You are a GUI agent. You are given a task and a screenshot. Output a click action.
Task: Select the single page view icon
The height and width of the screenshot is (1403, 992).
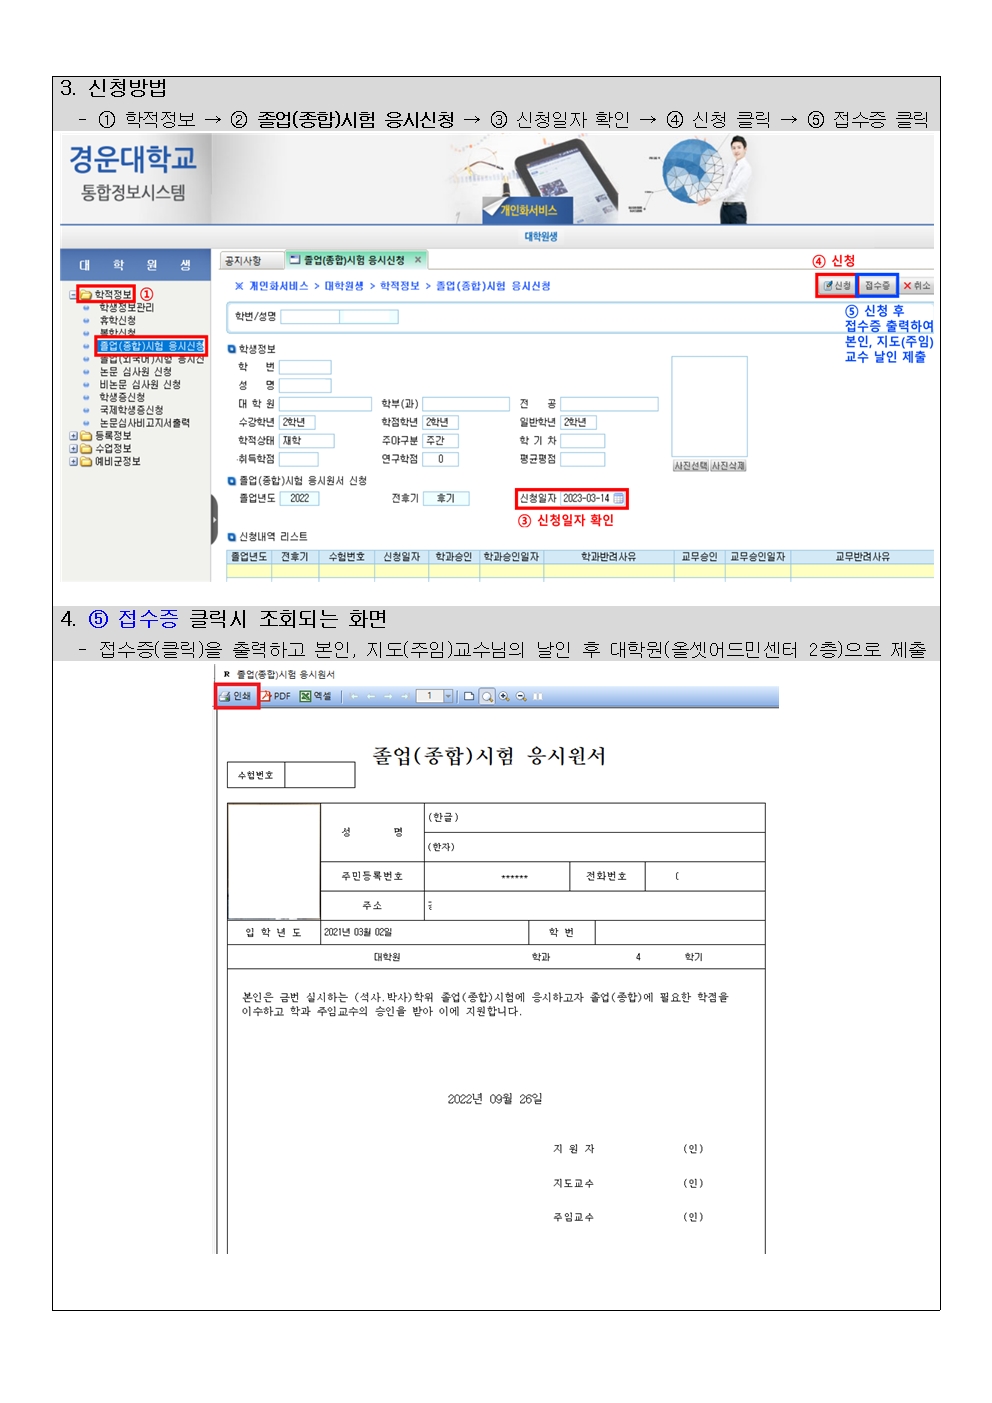[x=469, y=696]
